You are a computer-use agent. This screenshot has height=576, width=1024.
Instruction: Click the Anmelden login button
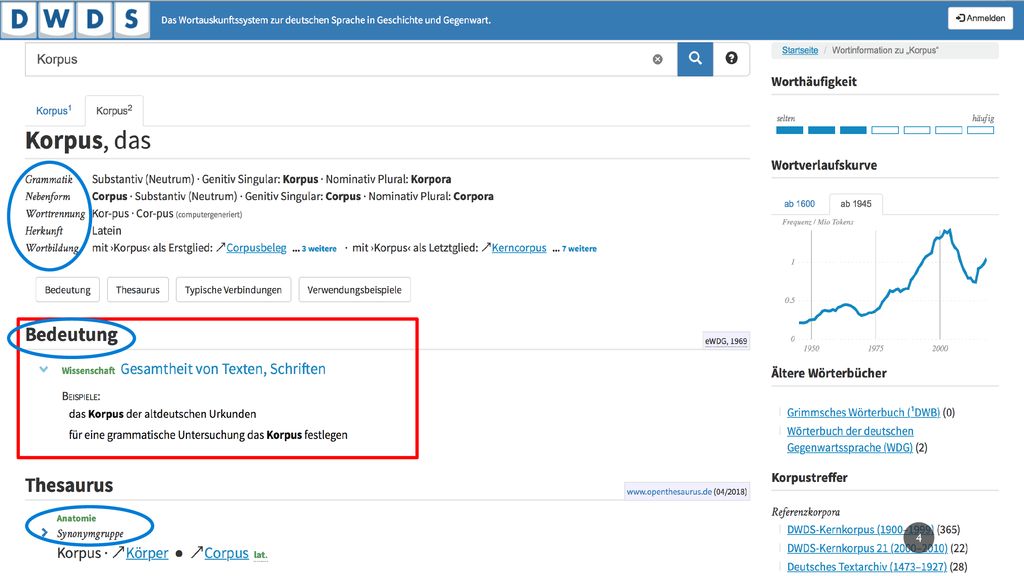coord(980,18)
